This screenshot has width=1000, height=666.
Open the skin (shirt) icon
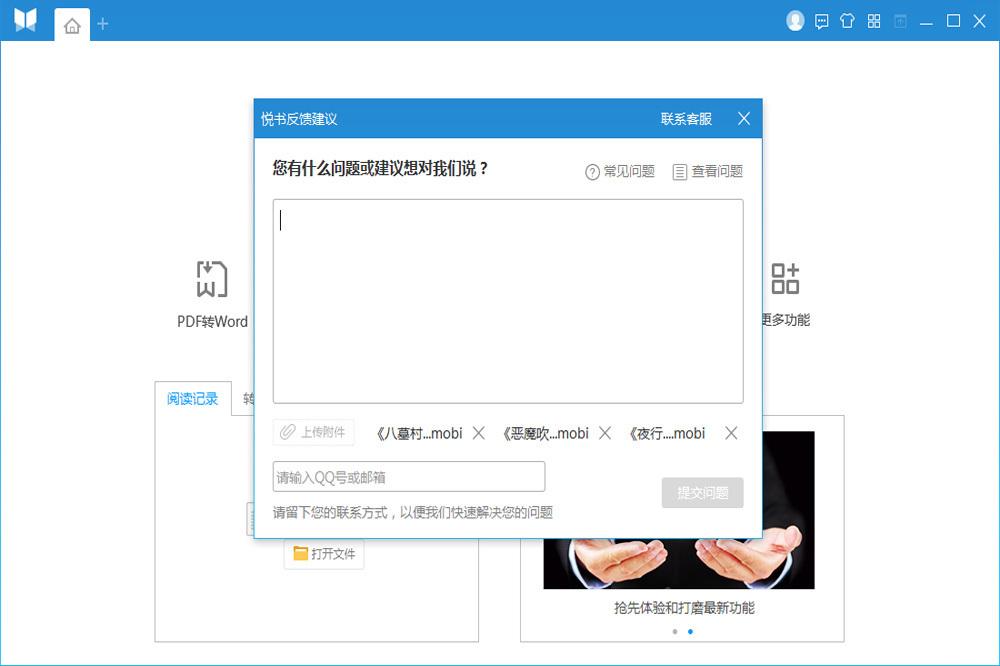click(847, 21)
